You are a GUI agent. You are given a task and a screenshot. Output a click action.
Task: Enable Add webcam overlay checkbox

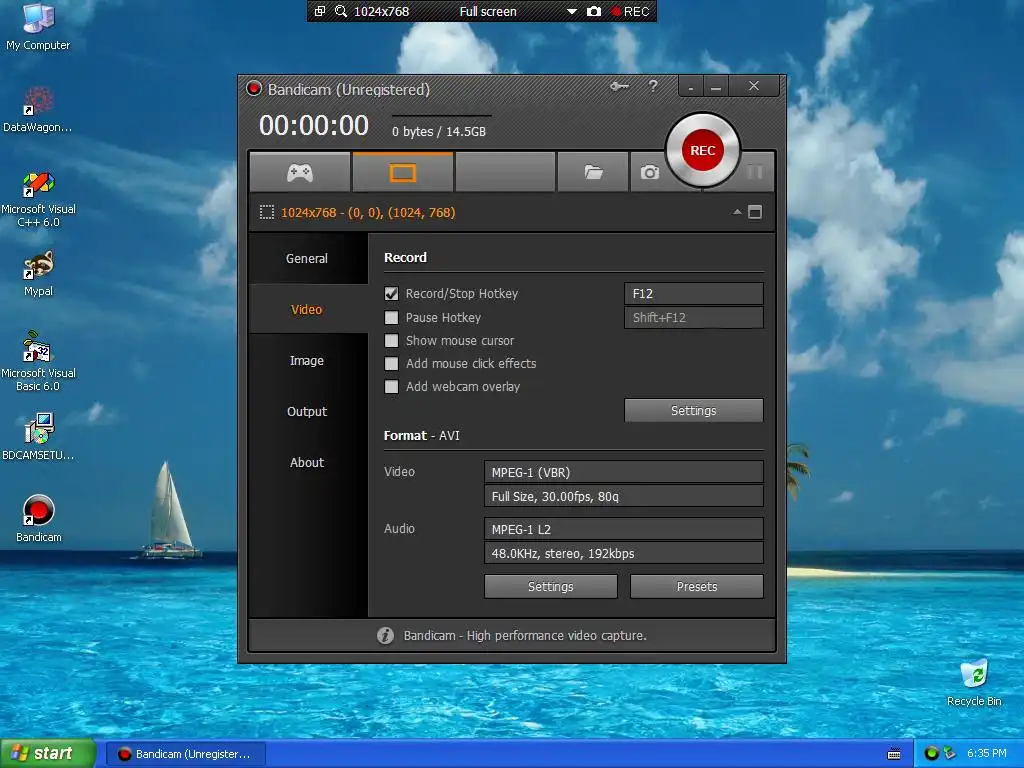[x=391, y=387]
